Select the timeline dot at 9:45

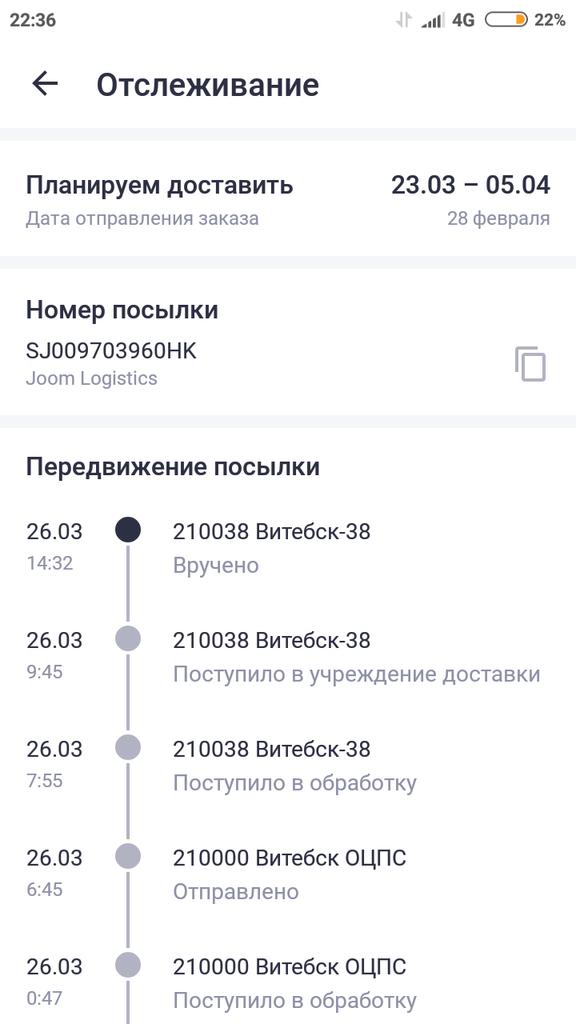tap(128, 638)
